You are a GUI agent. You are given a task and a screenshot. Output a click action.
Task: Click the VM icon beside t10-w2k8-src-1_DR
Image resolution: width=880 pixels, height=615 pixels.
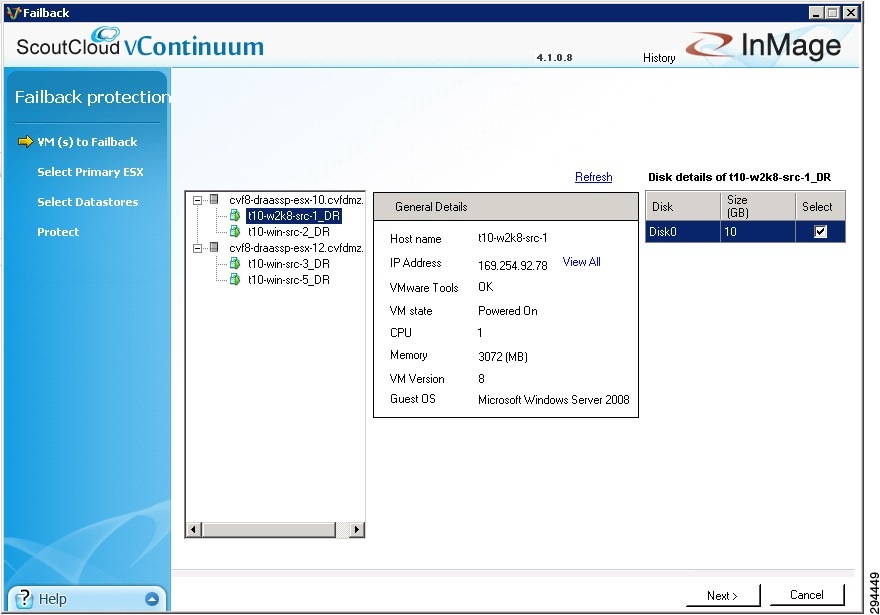pos(235,215)
